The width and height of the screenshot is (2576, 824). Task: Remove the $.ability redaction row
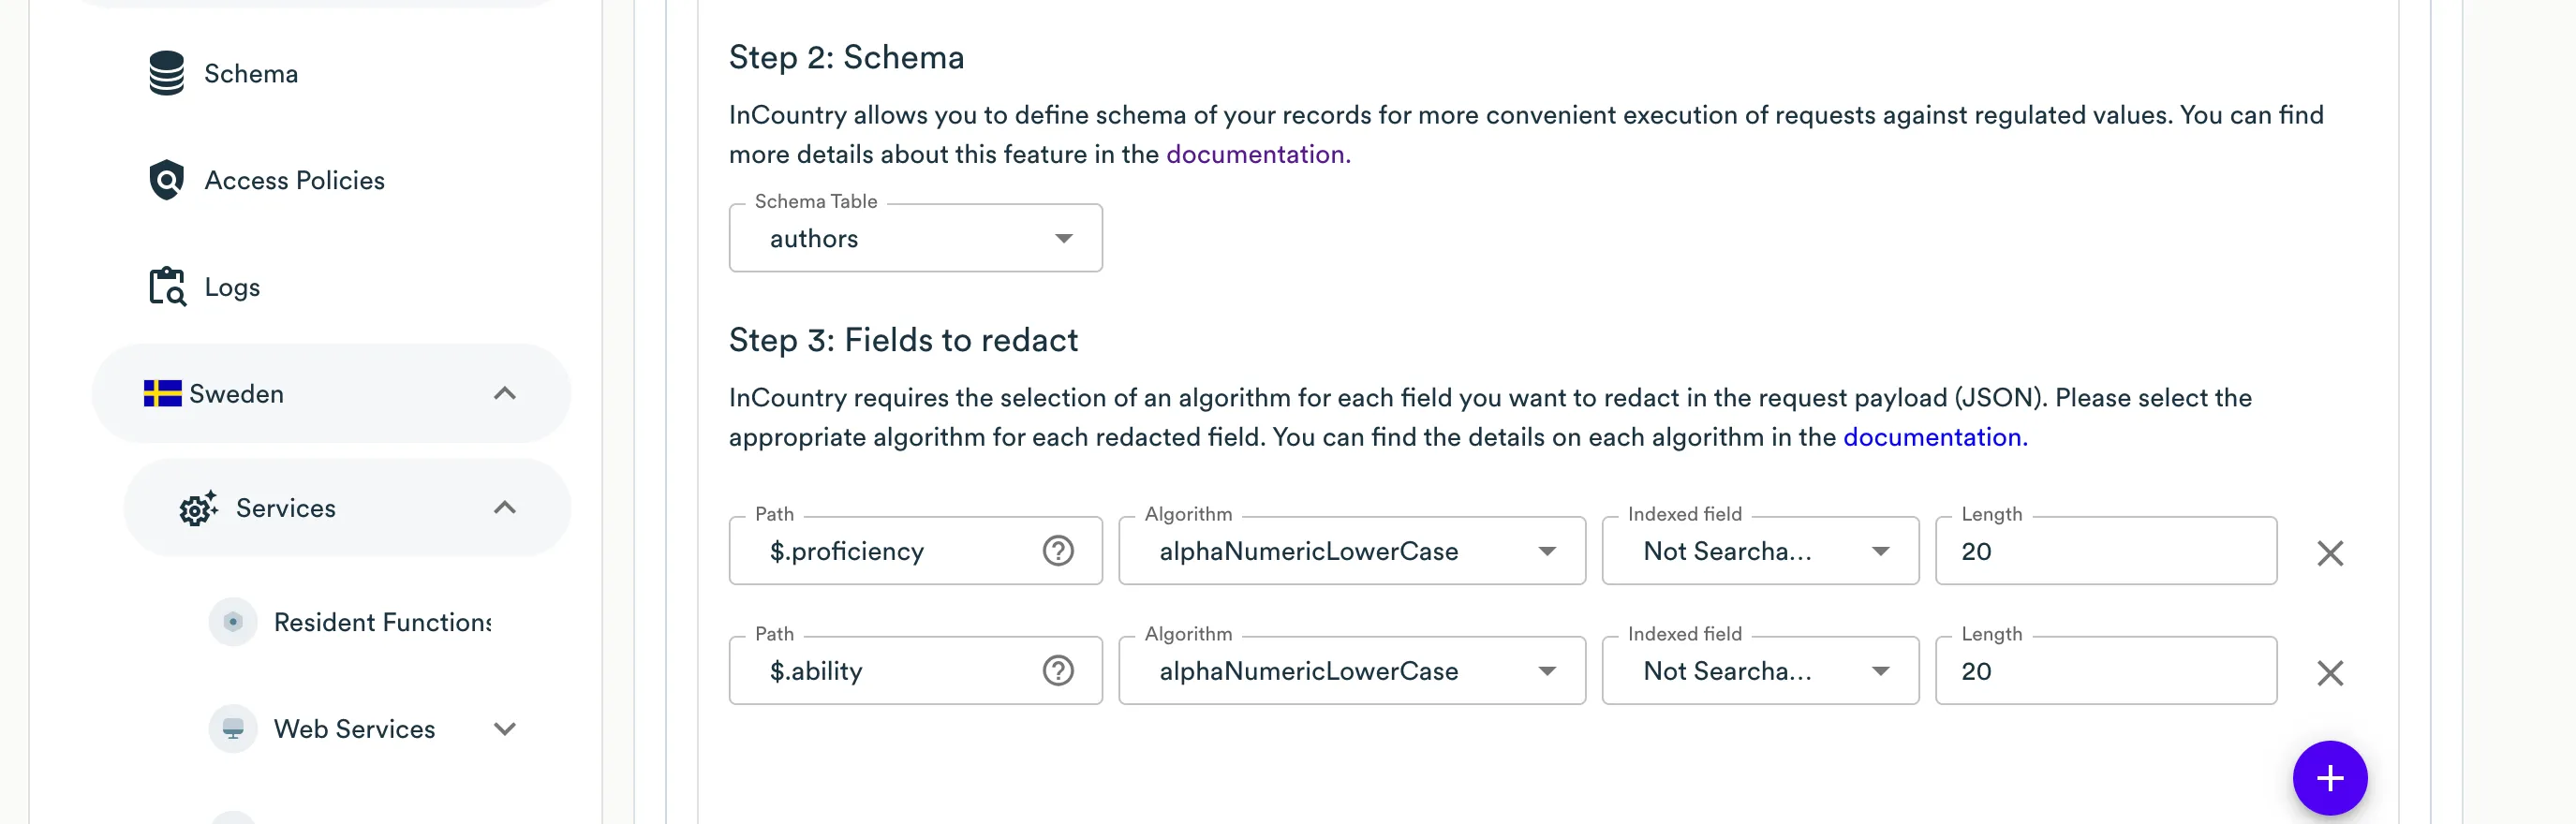coord(2330,673)
